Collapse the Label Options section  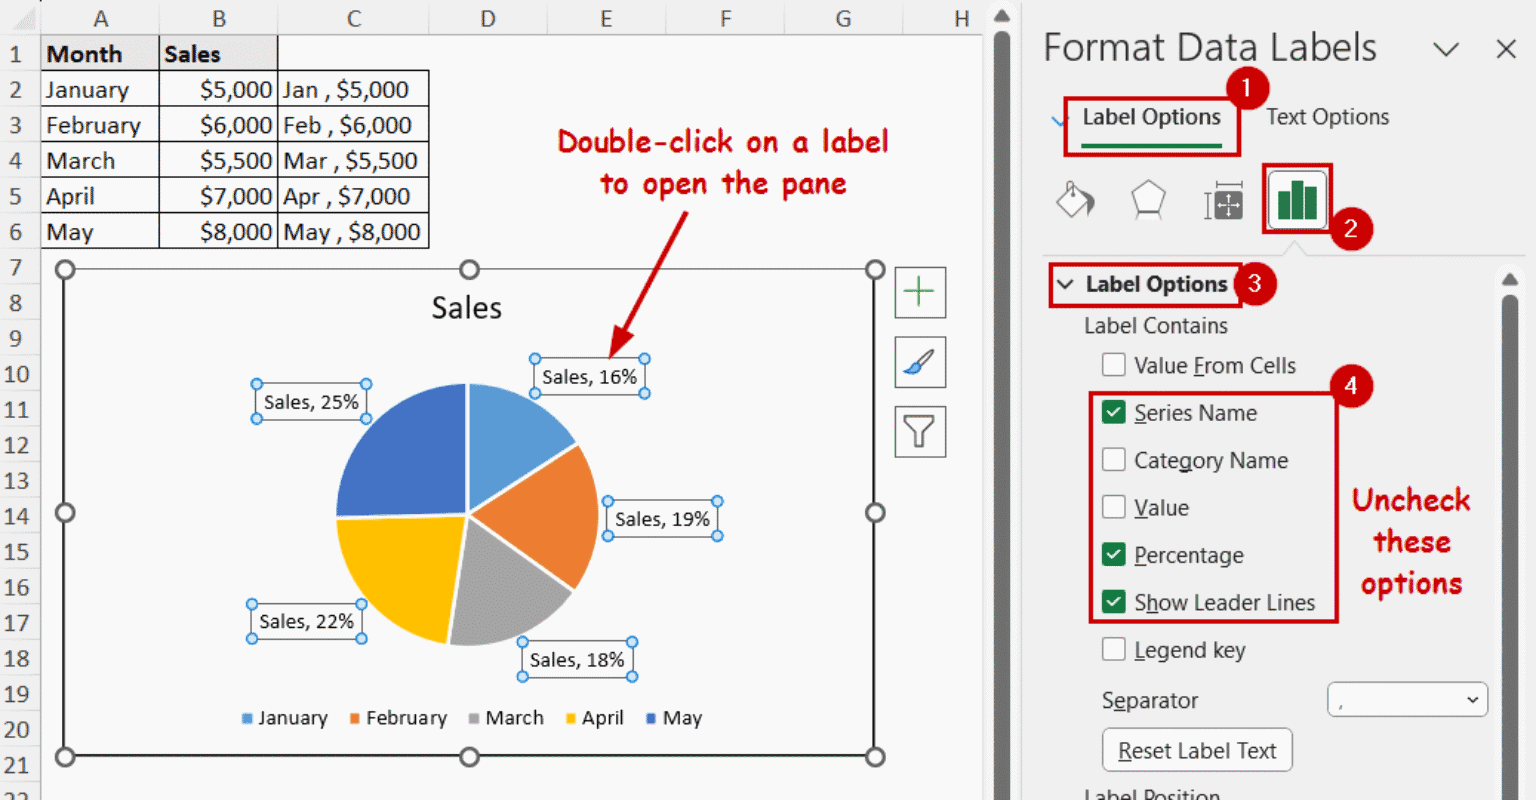1066,285
